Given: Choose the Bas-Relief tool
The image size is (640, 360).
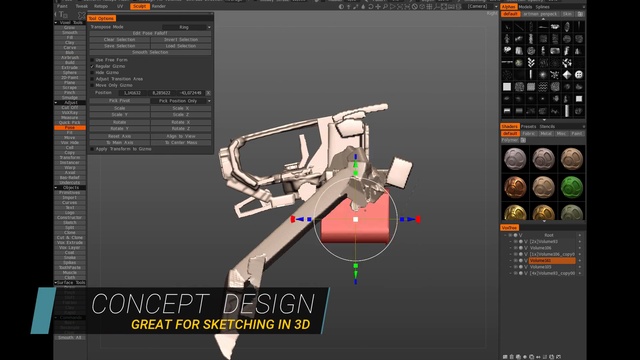Looking at the screenshot, I should click(70, 178).
